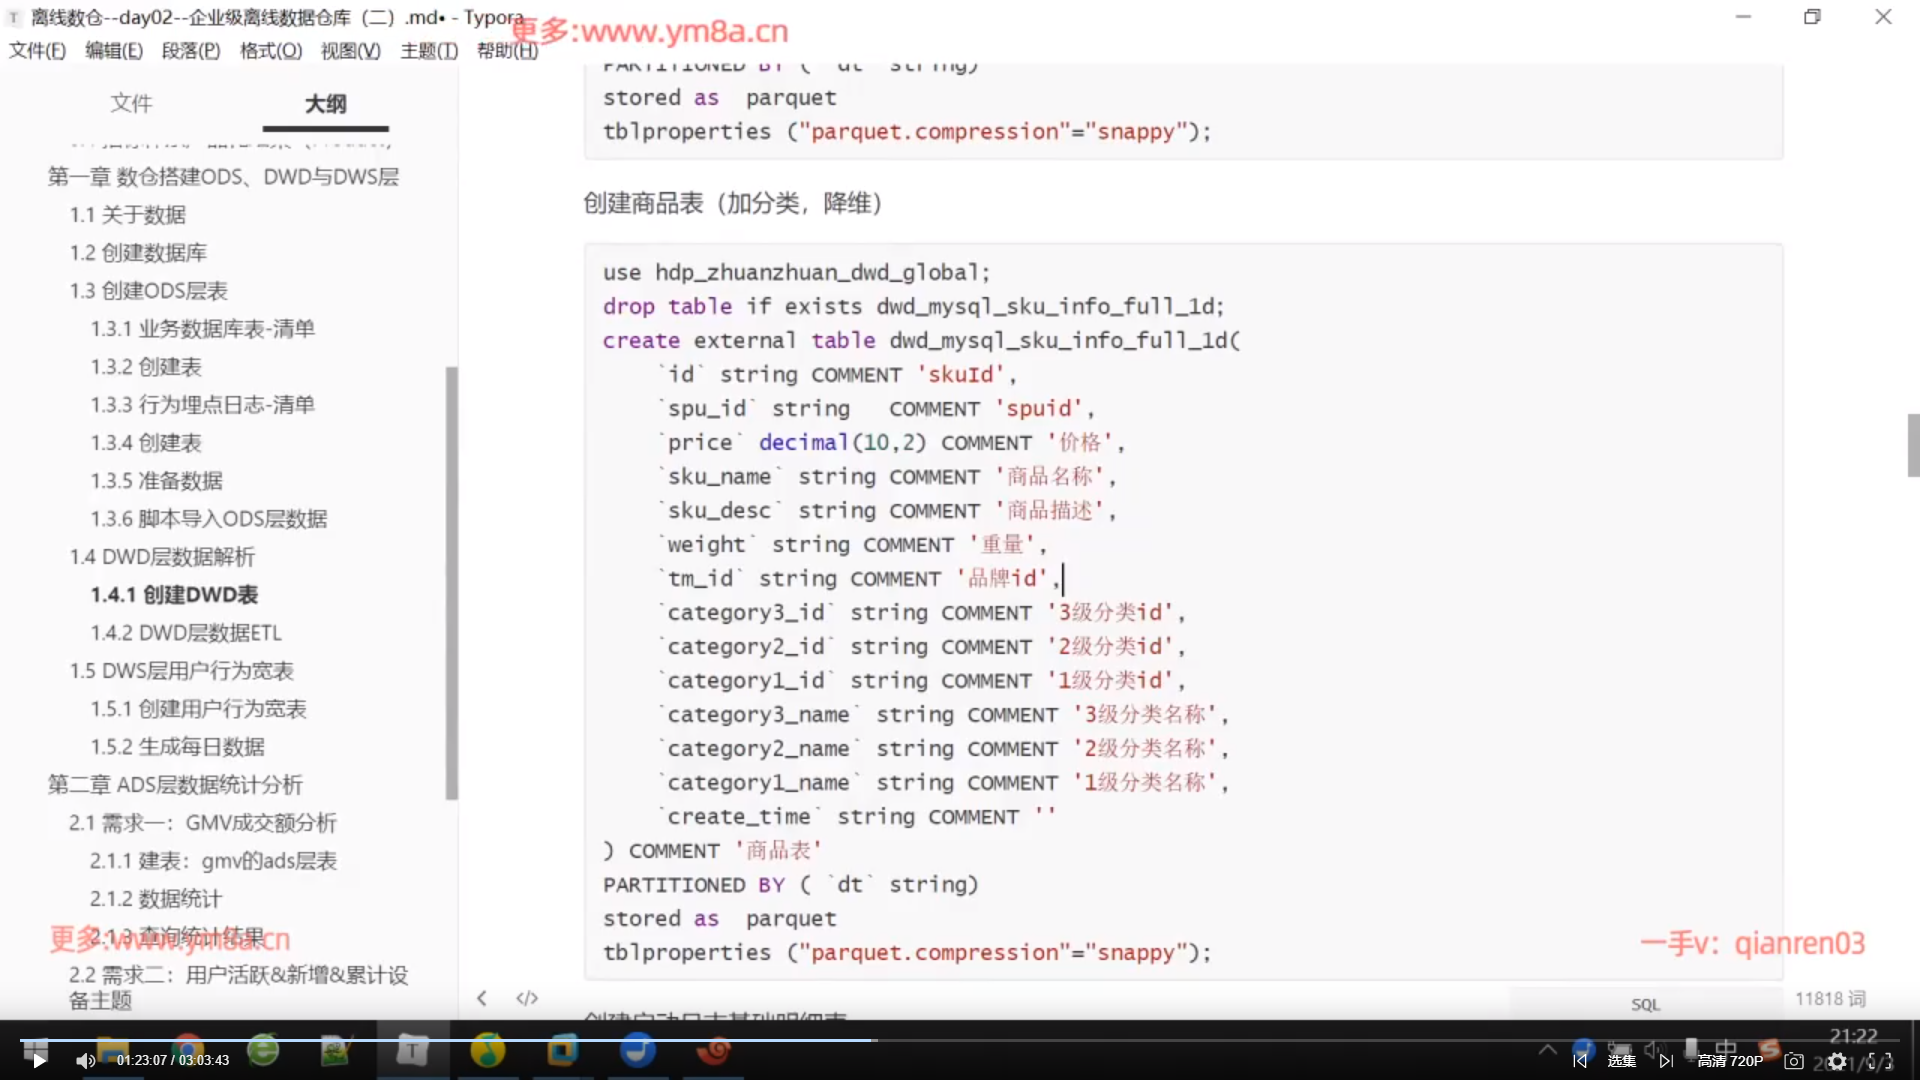1920x1080 pixels.
Task: Switch to the 文件 sidebar tab
Action: 131,103
